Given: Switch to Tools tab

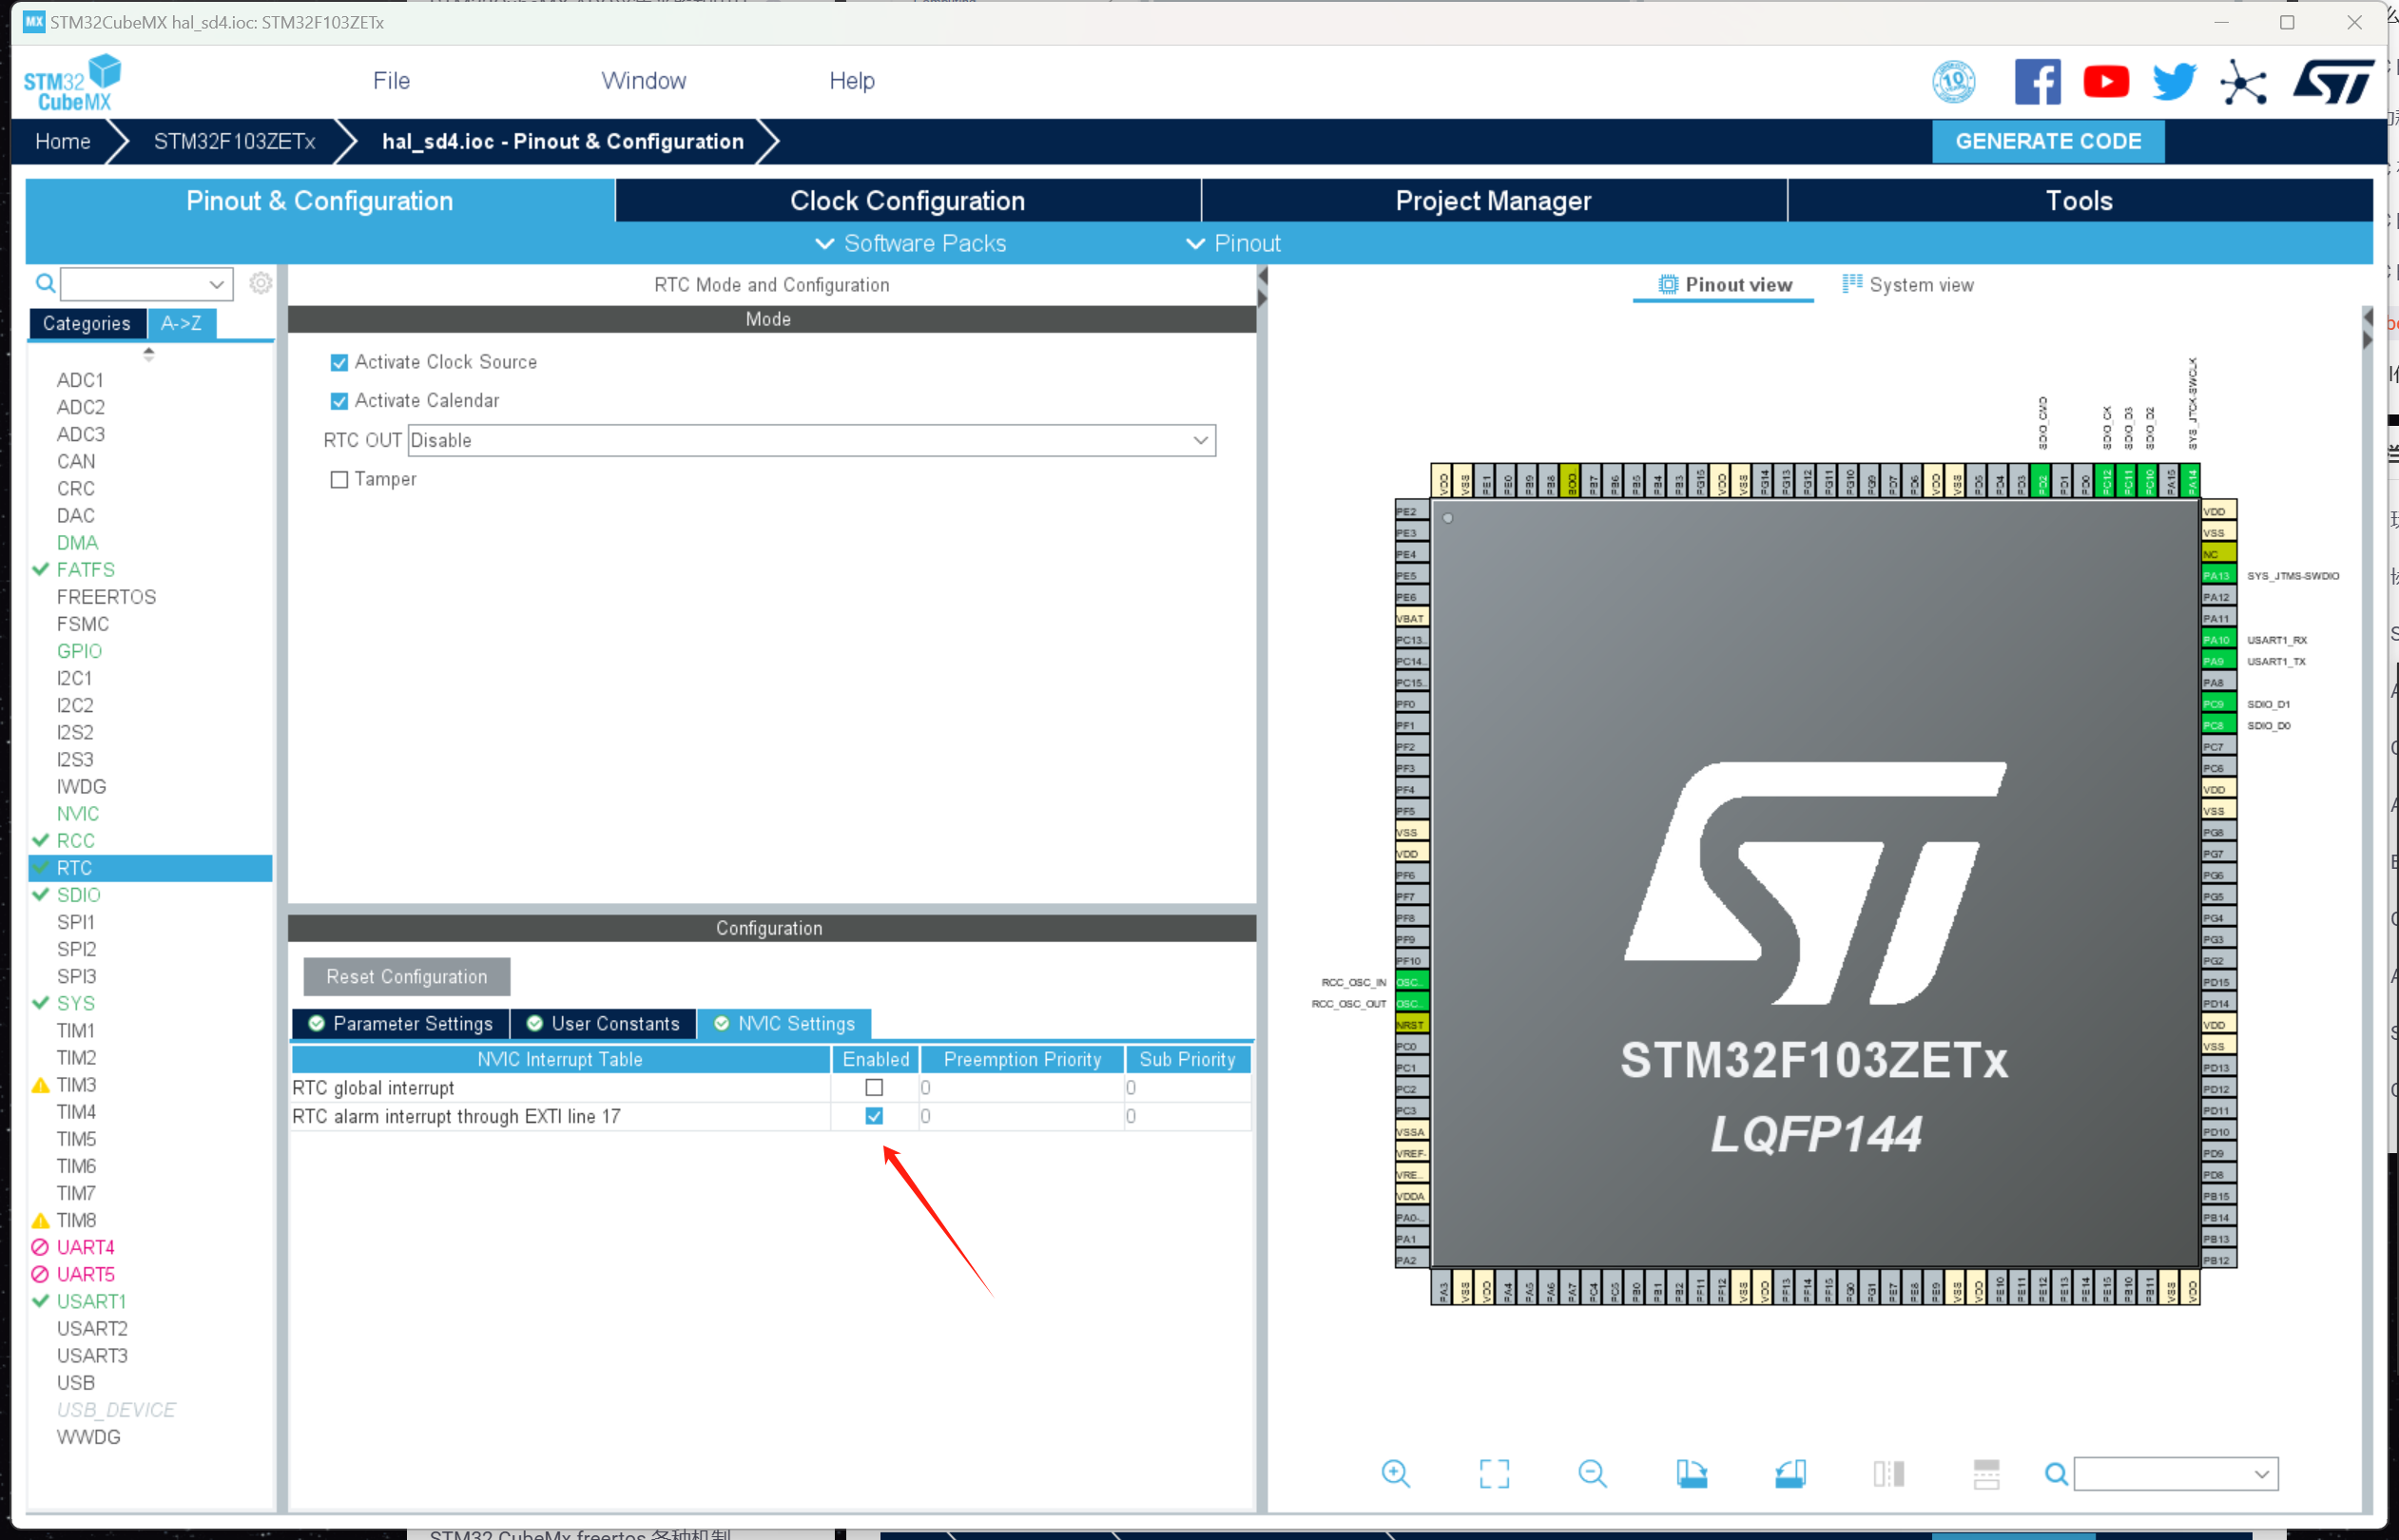Looking at the screenshot, I should pyautogui.click(x=2079, y=201).
